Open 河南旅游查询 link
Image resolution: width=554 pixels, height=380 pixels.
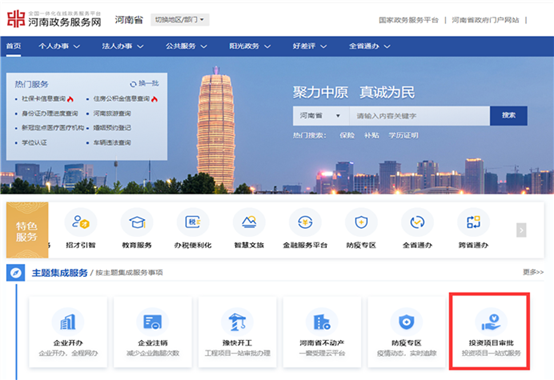112,113
